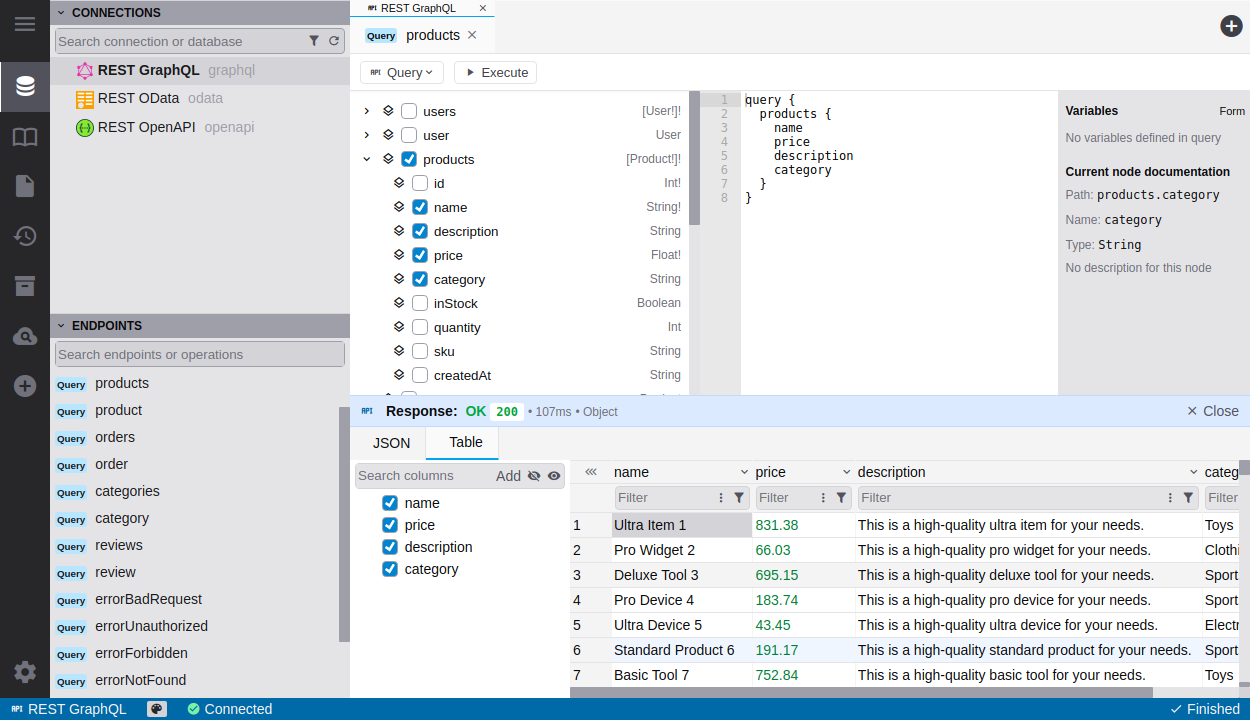
Task: Switch to the JSON response tab
Action: (x=390, y=442)
